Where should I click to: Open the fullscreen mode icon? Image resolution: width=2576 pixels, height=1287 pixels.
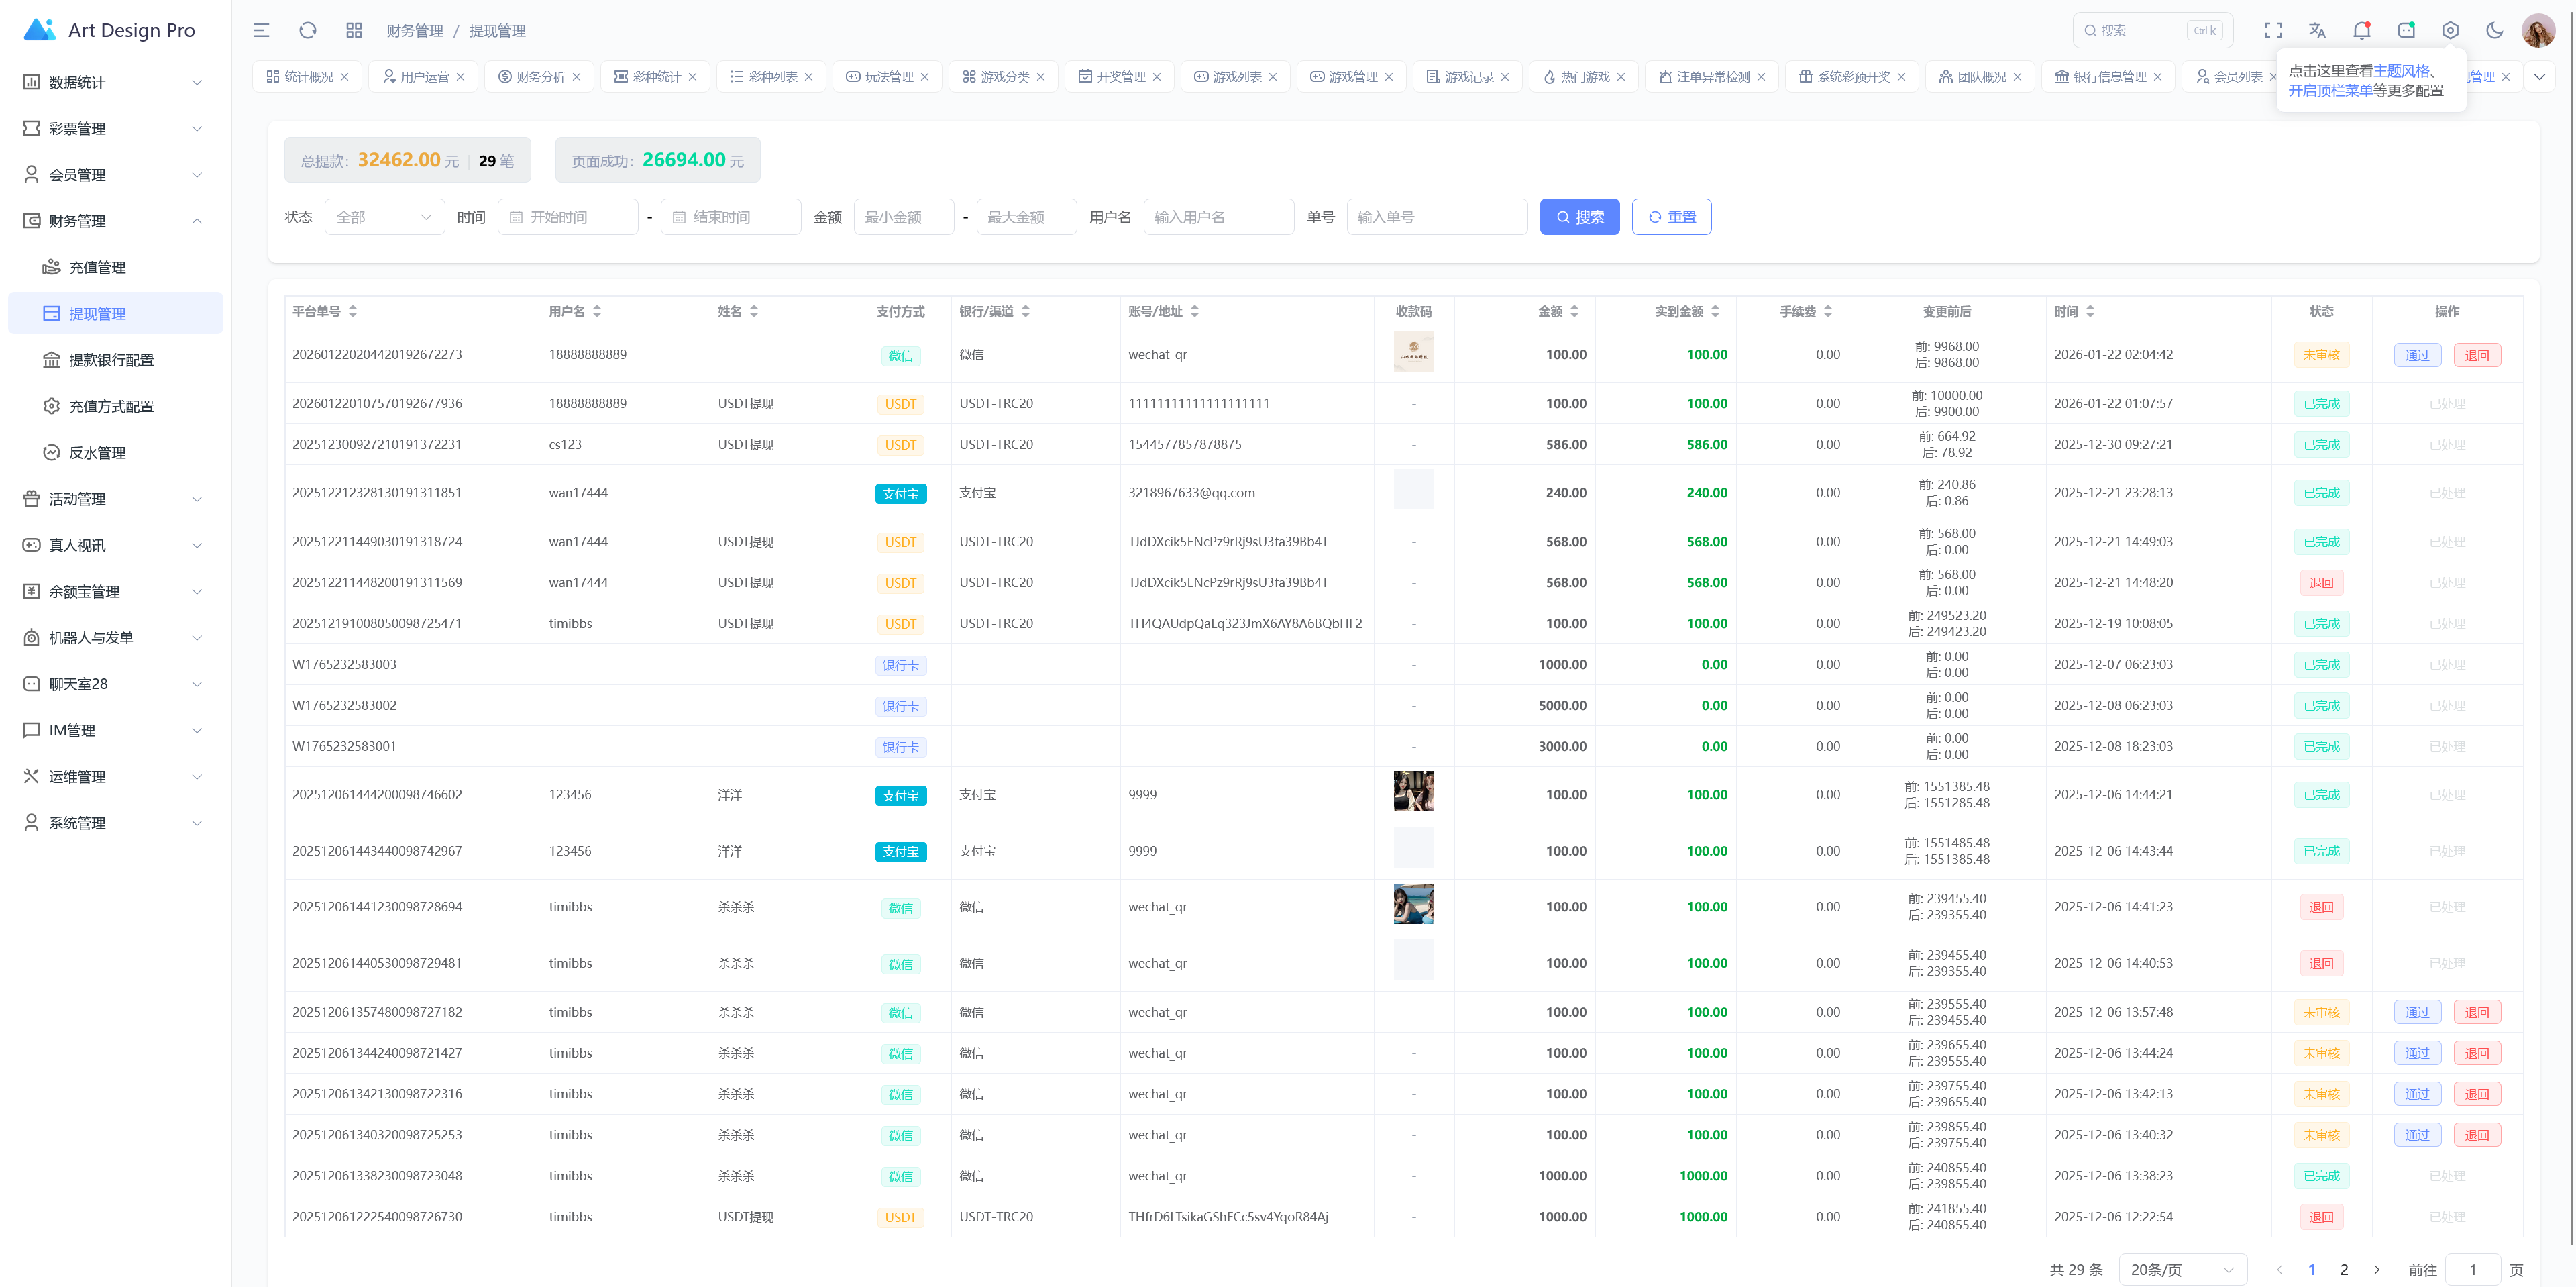[x=2273, y=30]
